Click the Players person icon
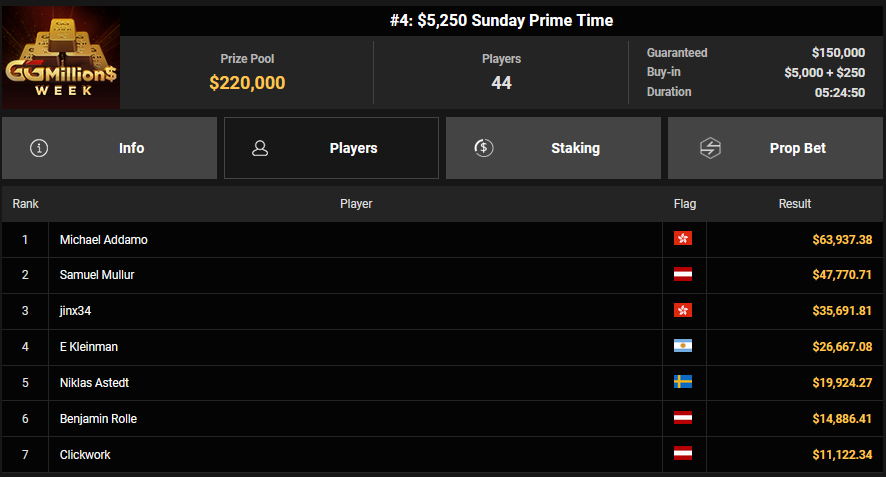886x477 pixels. click(261, 148)
